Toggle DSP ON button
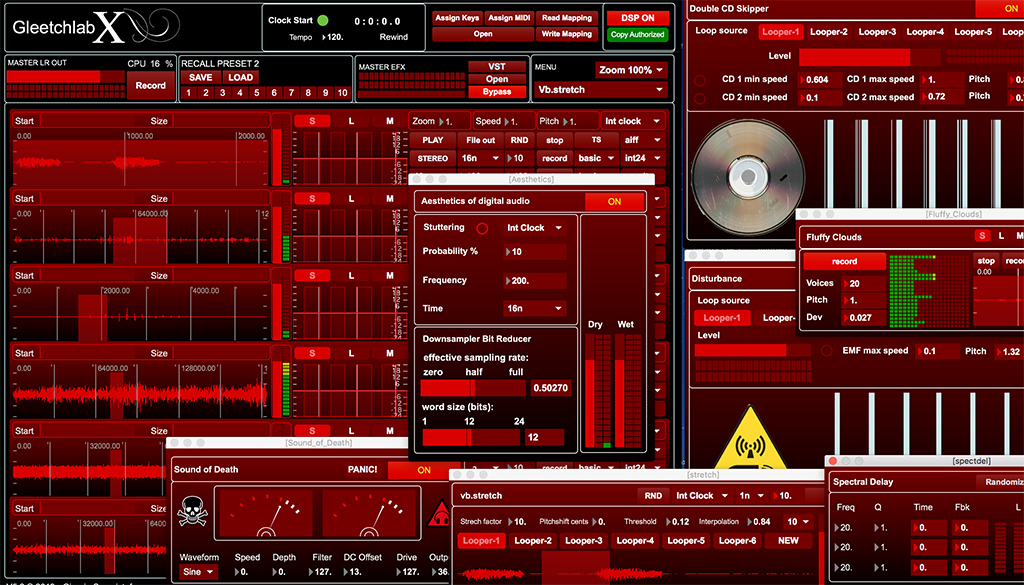The width and height of the screenshot is (1024, 585). [x=638, y=18]
